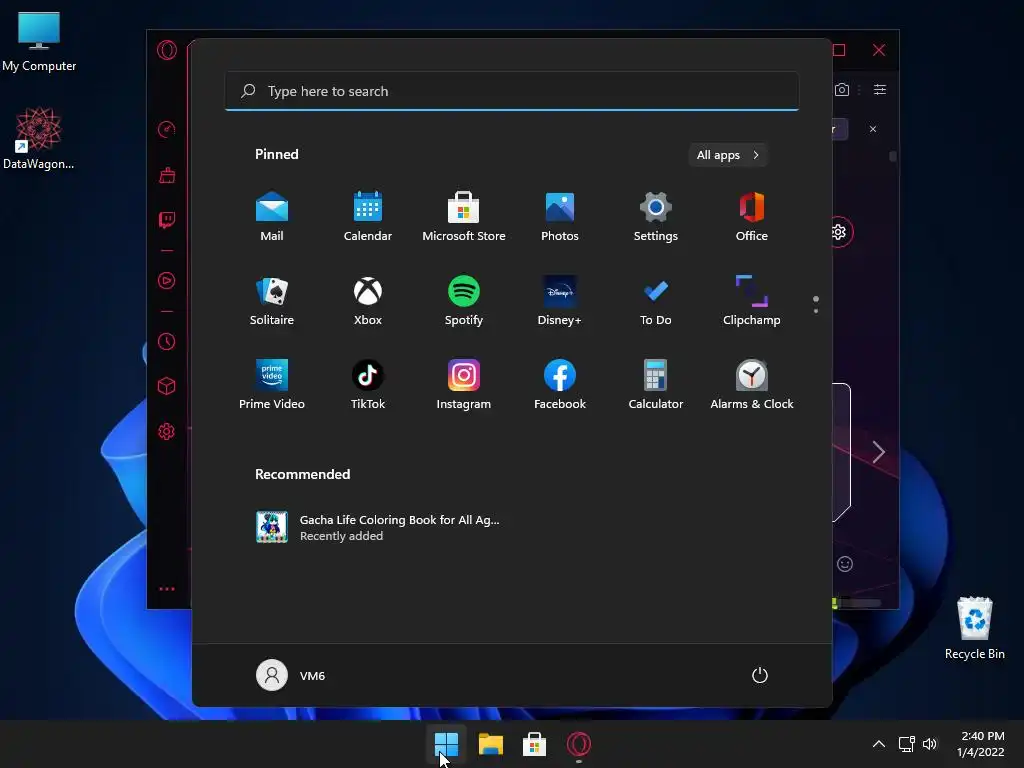Open network status tray icon
Image resolution: width=1024 pixels, height=768 pixels.
pyautogui.click(x=906, y=744)
